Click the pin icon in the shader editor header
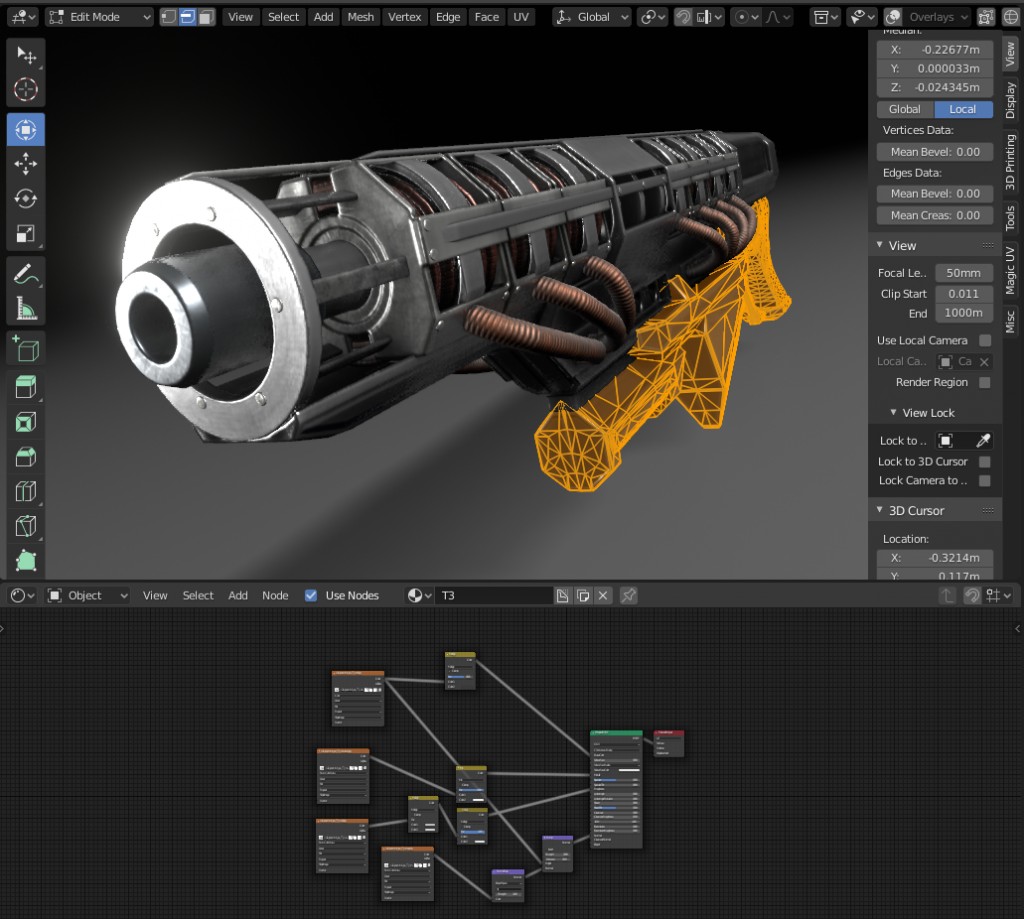Viewport: 1024px width, 919px height. [x=628, y=595]
